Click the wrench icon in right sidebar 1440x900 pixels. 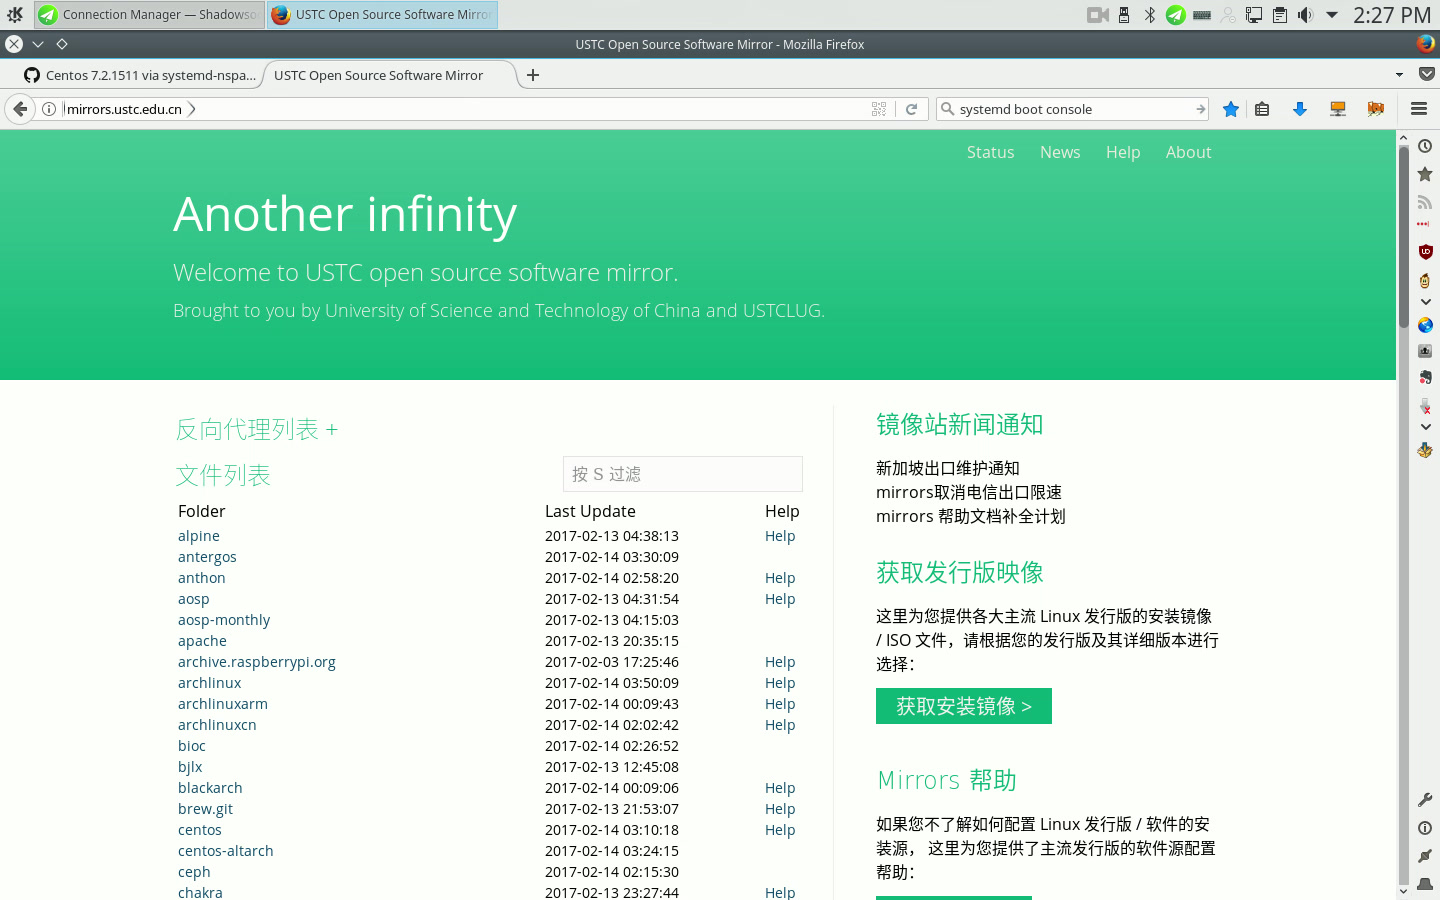tap(1425, 800)
